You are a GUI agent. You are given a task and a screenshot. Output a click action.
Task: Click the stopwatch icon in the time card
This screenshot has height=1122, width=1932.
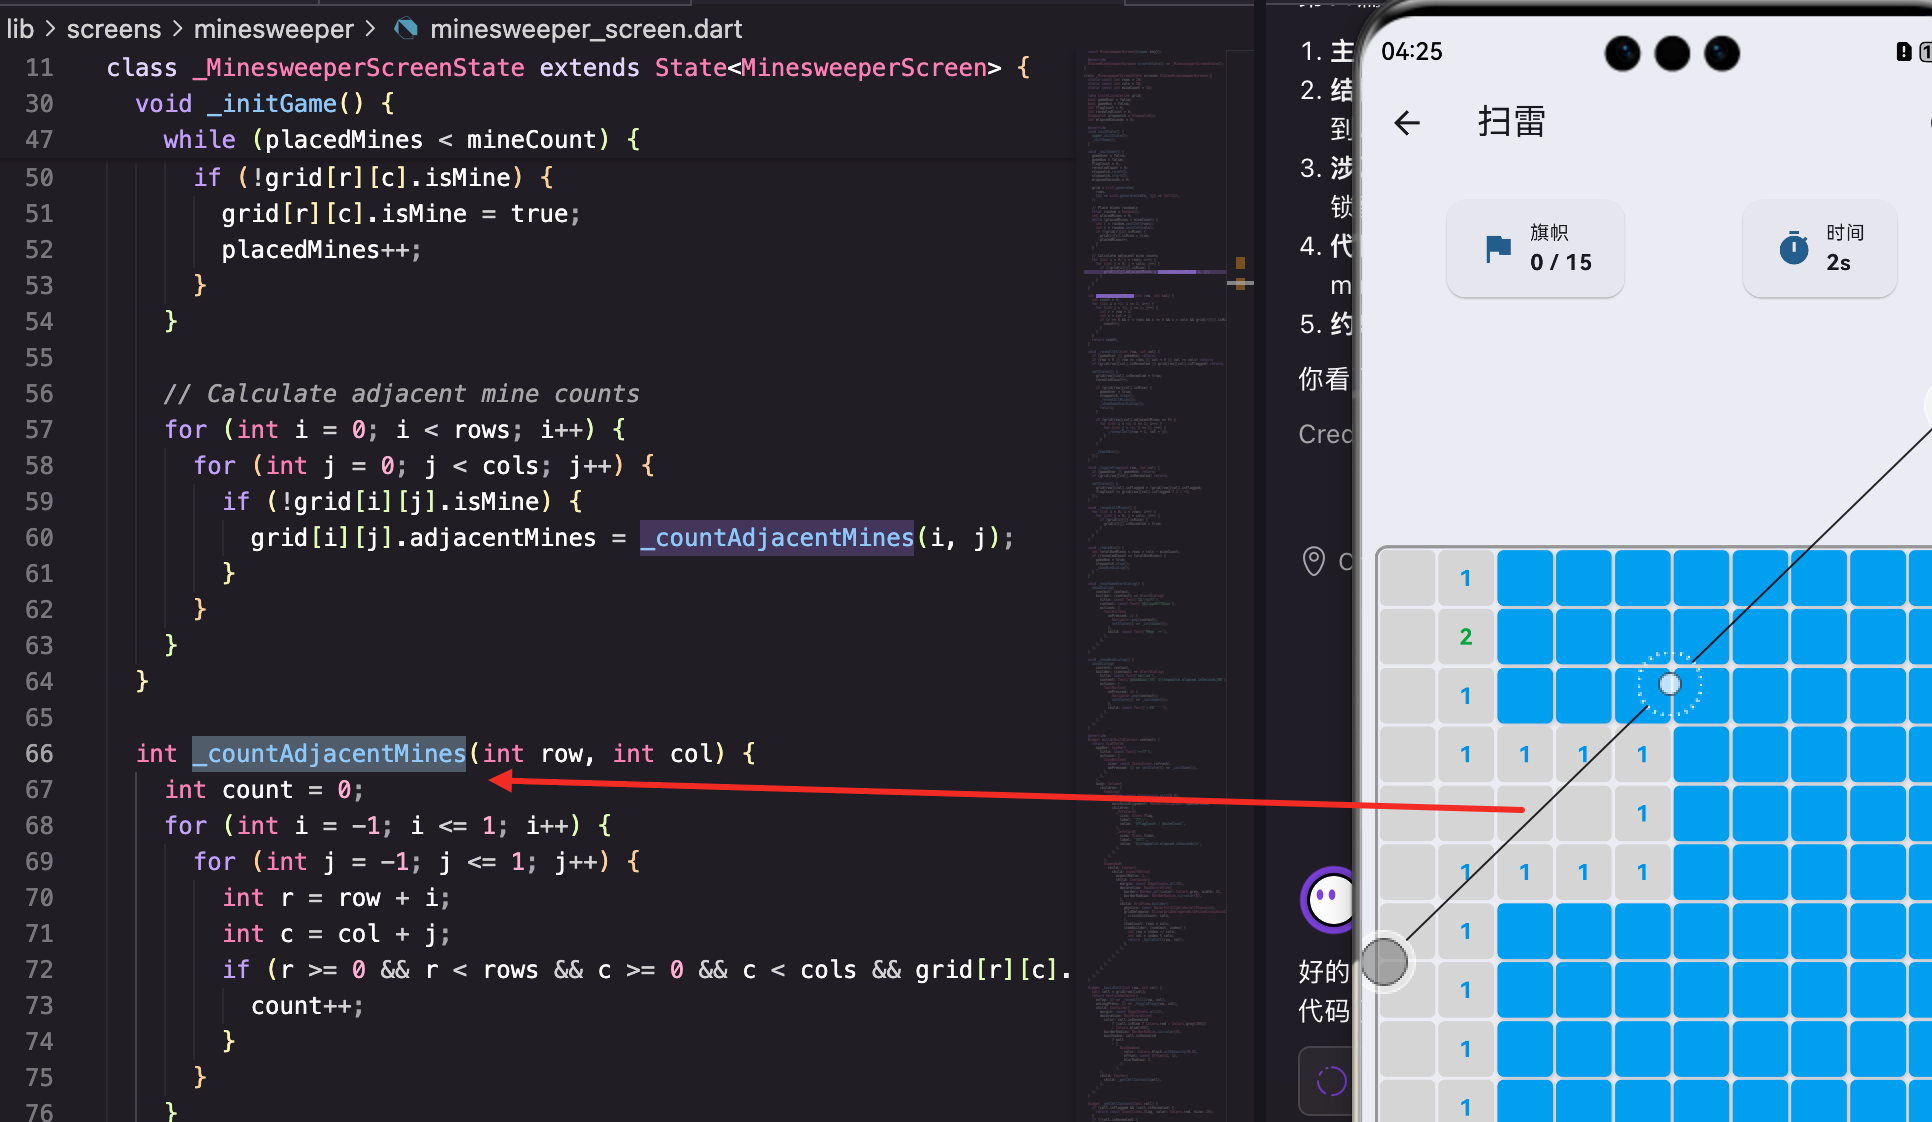click(1794, 248)
